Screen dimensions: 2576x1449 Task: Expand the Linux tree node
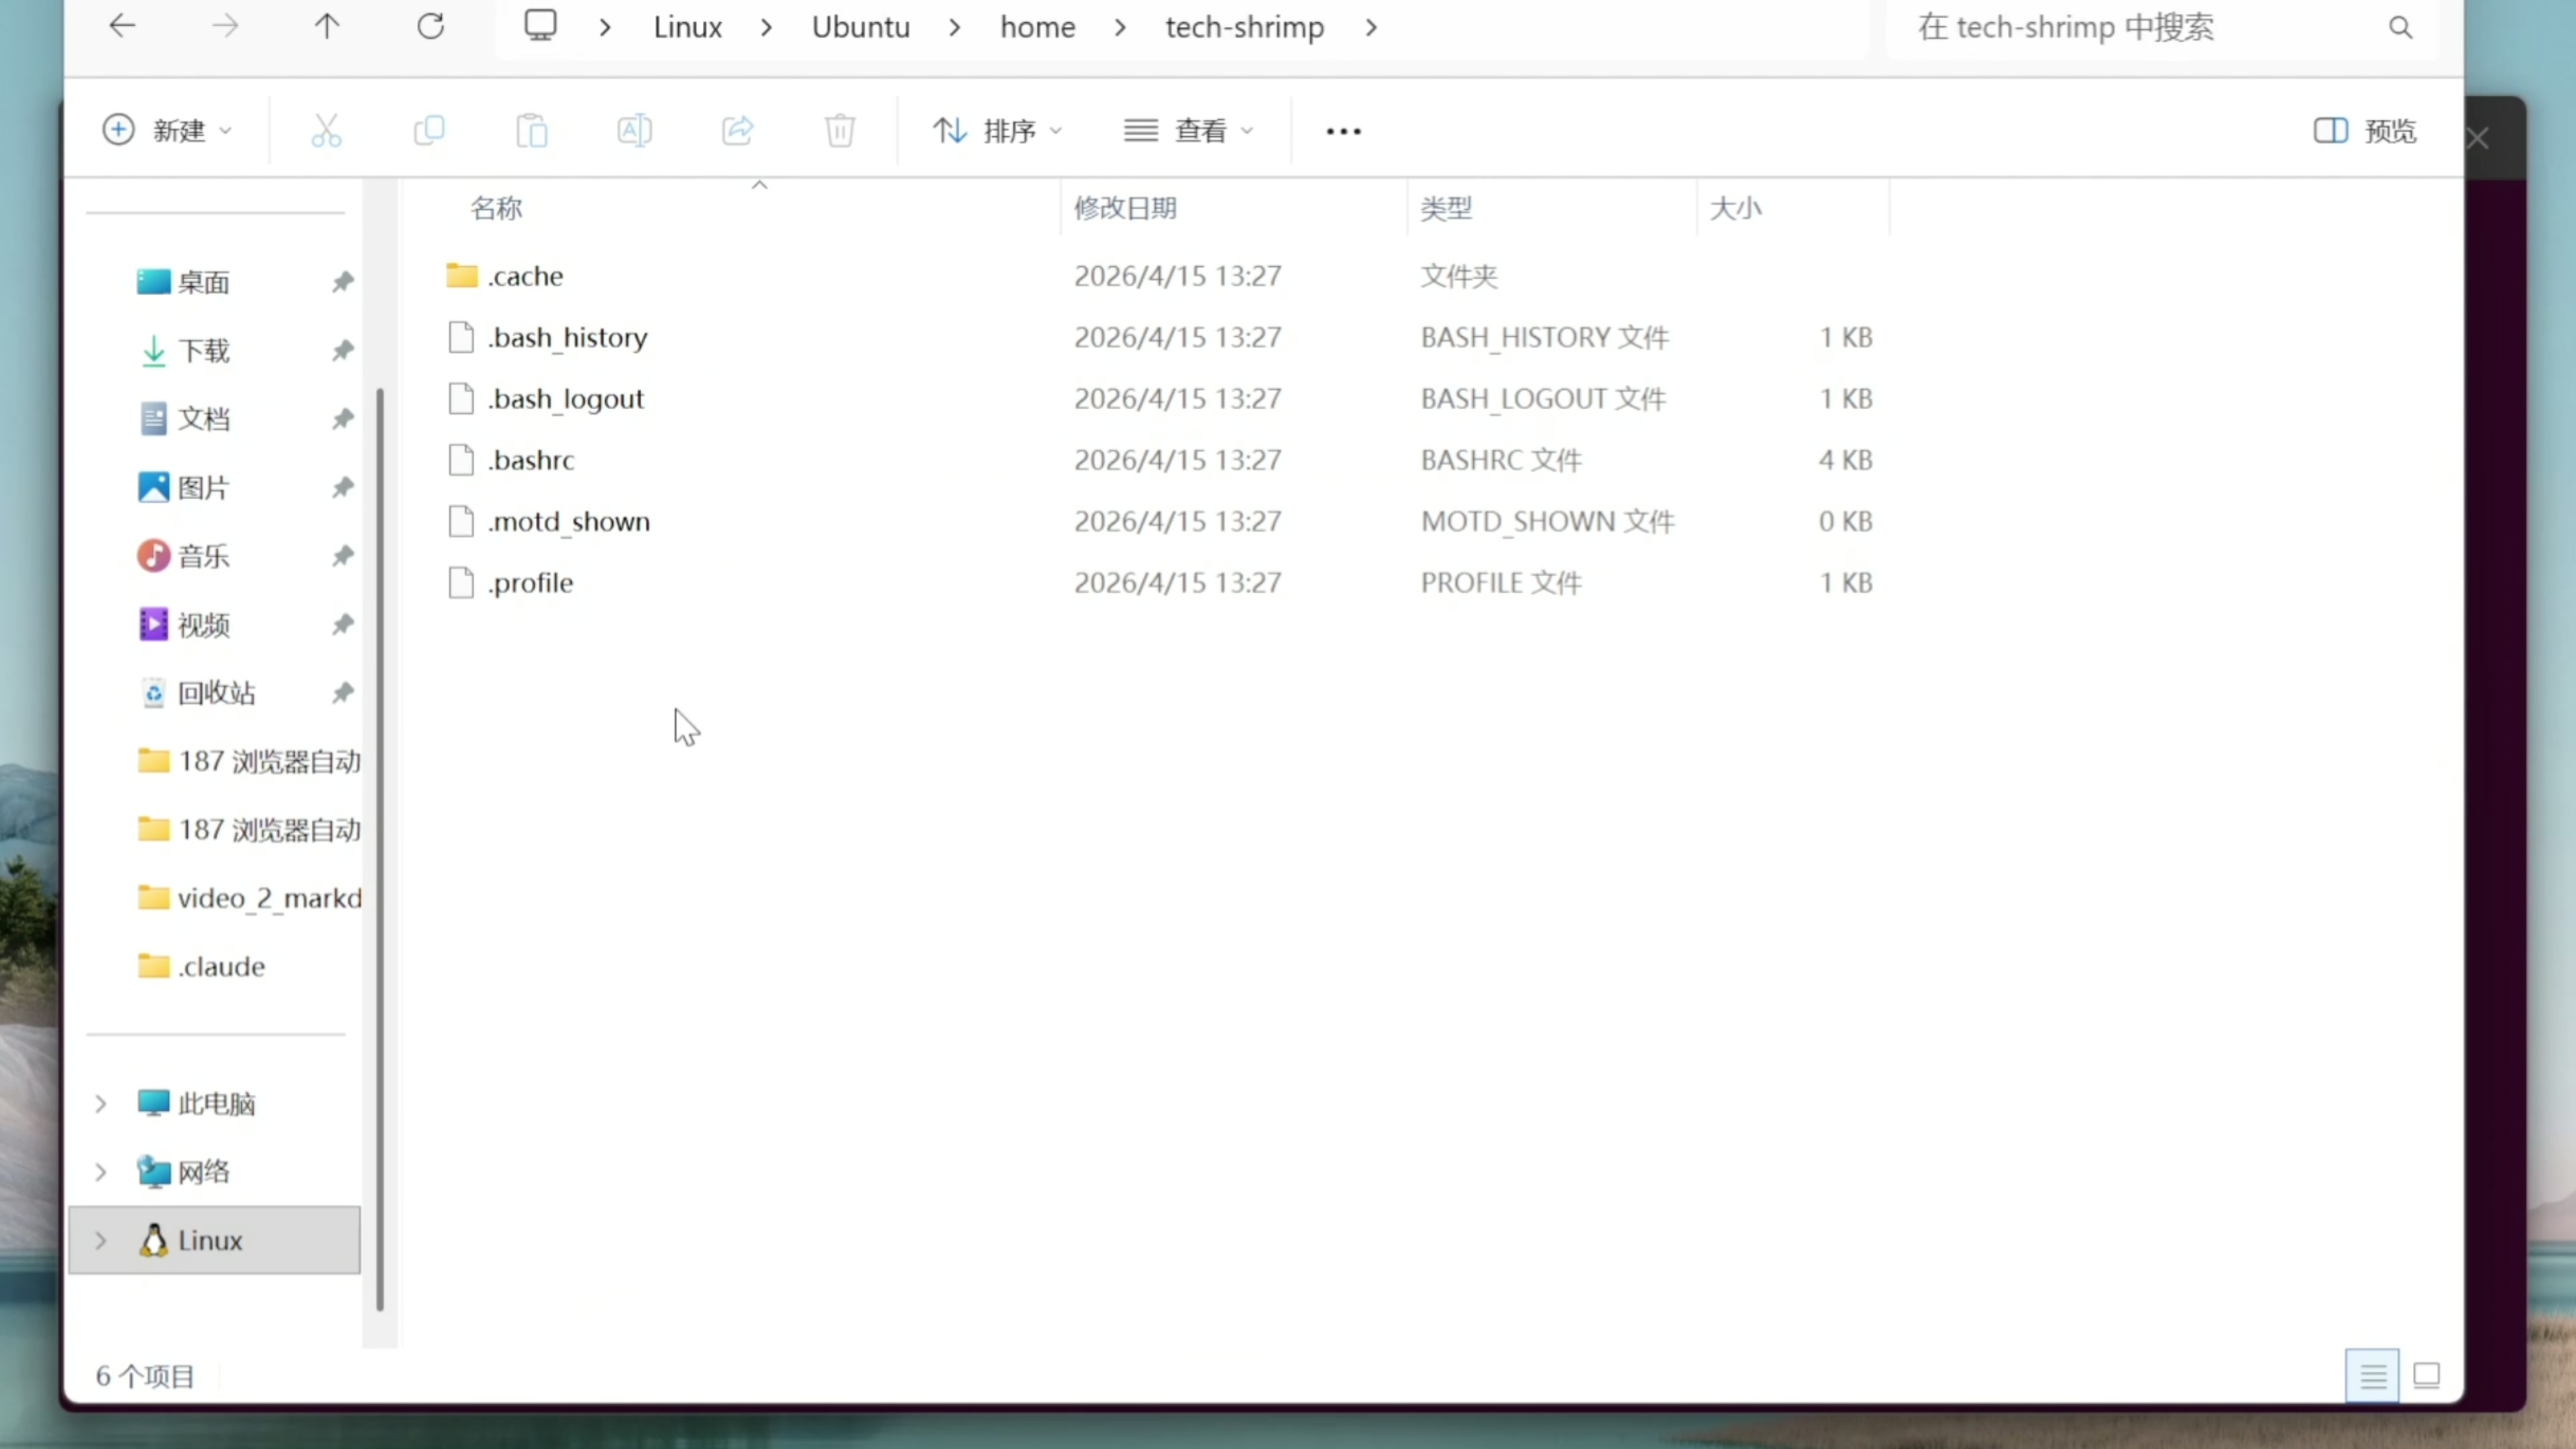click(101, 1240)
